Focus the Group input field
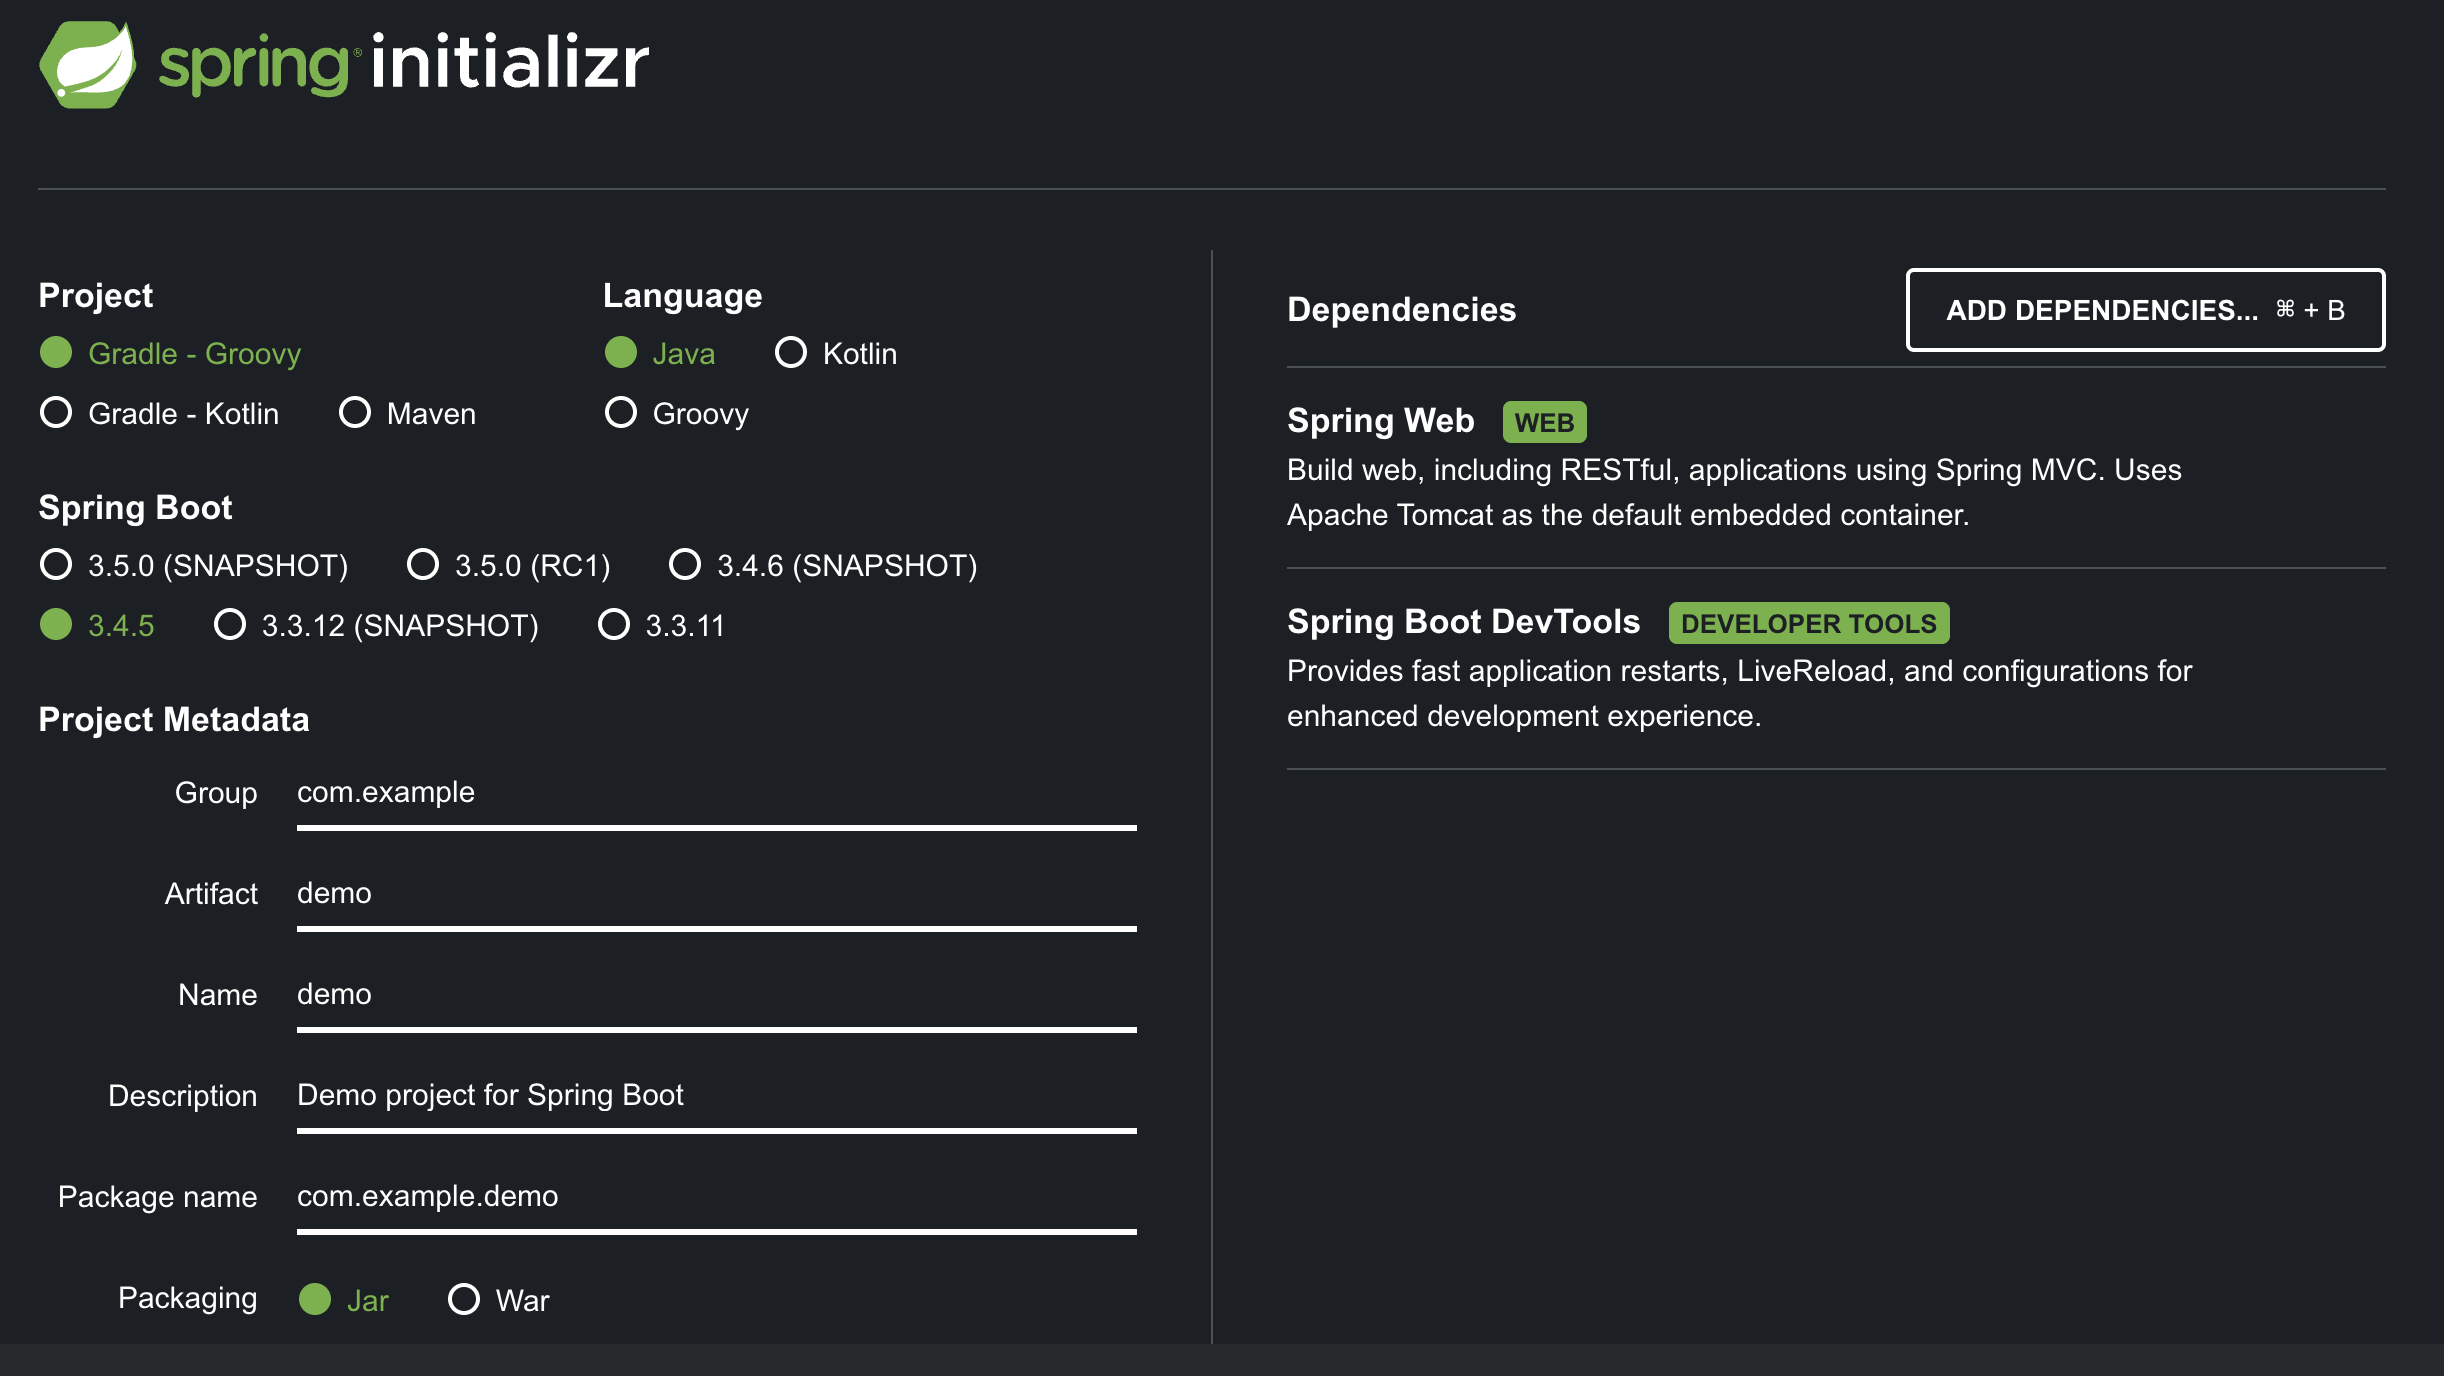The image size is (2444, 1376). [717, 794]
